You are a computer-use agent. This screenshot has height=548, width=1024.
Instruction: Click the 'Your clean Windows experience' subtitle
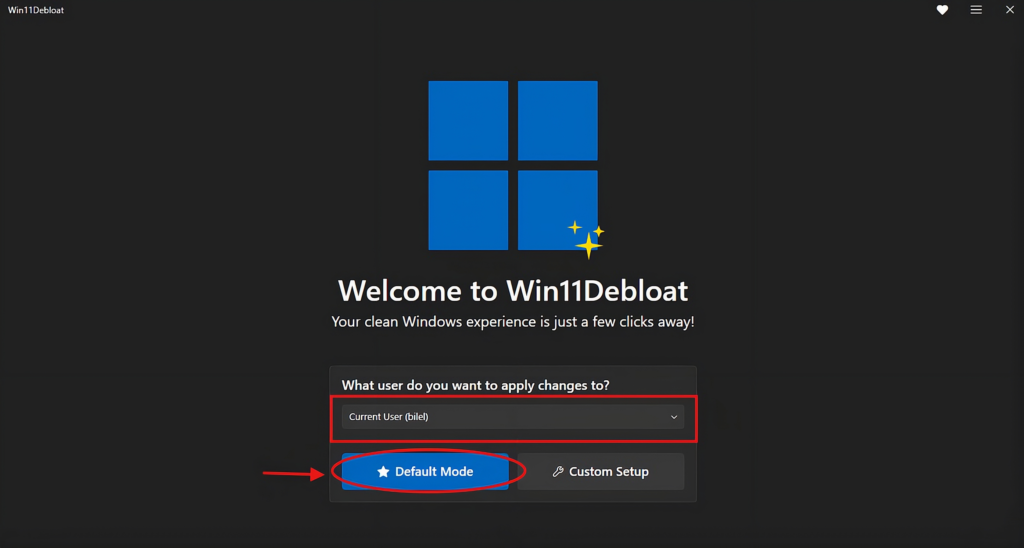point(513,322)
